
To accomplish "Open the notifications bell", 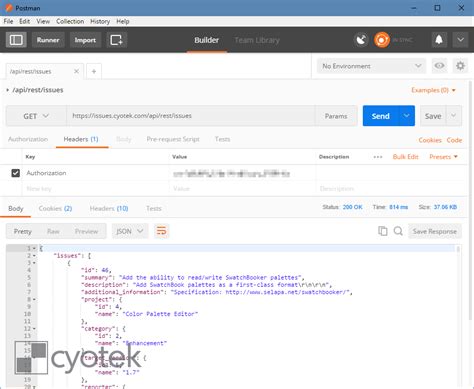I will [x=439, y=40].
